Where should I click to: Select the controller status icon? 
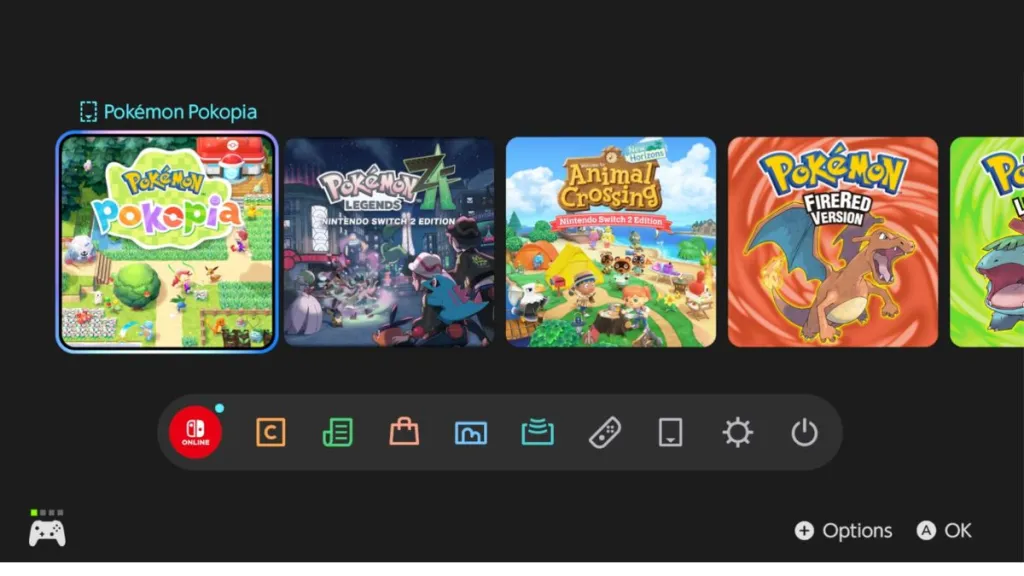47,528
